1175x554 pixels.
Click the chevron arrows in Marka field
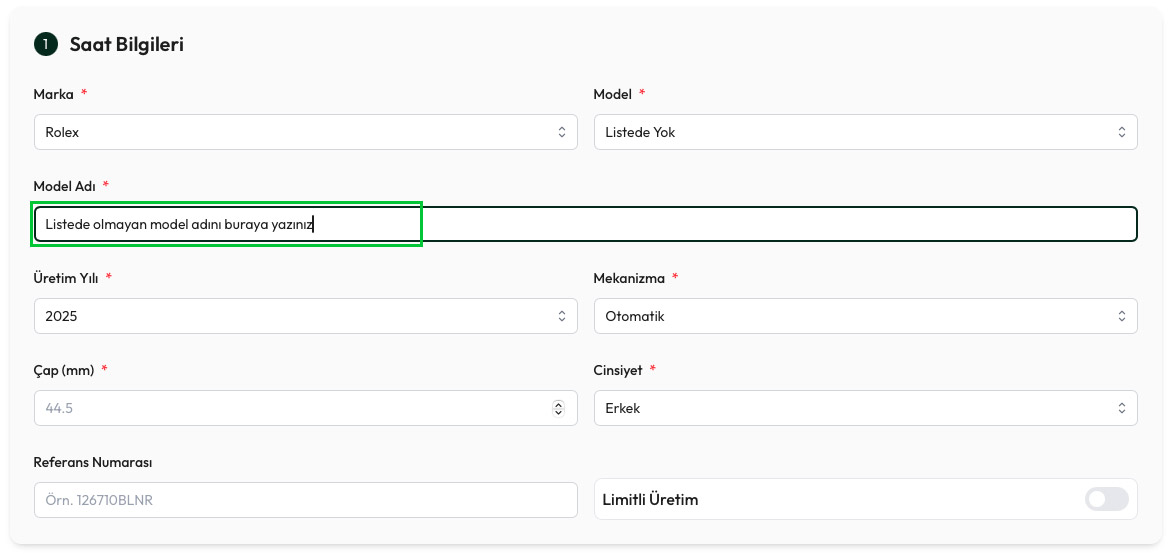561,132
